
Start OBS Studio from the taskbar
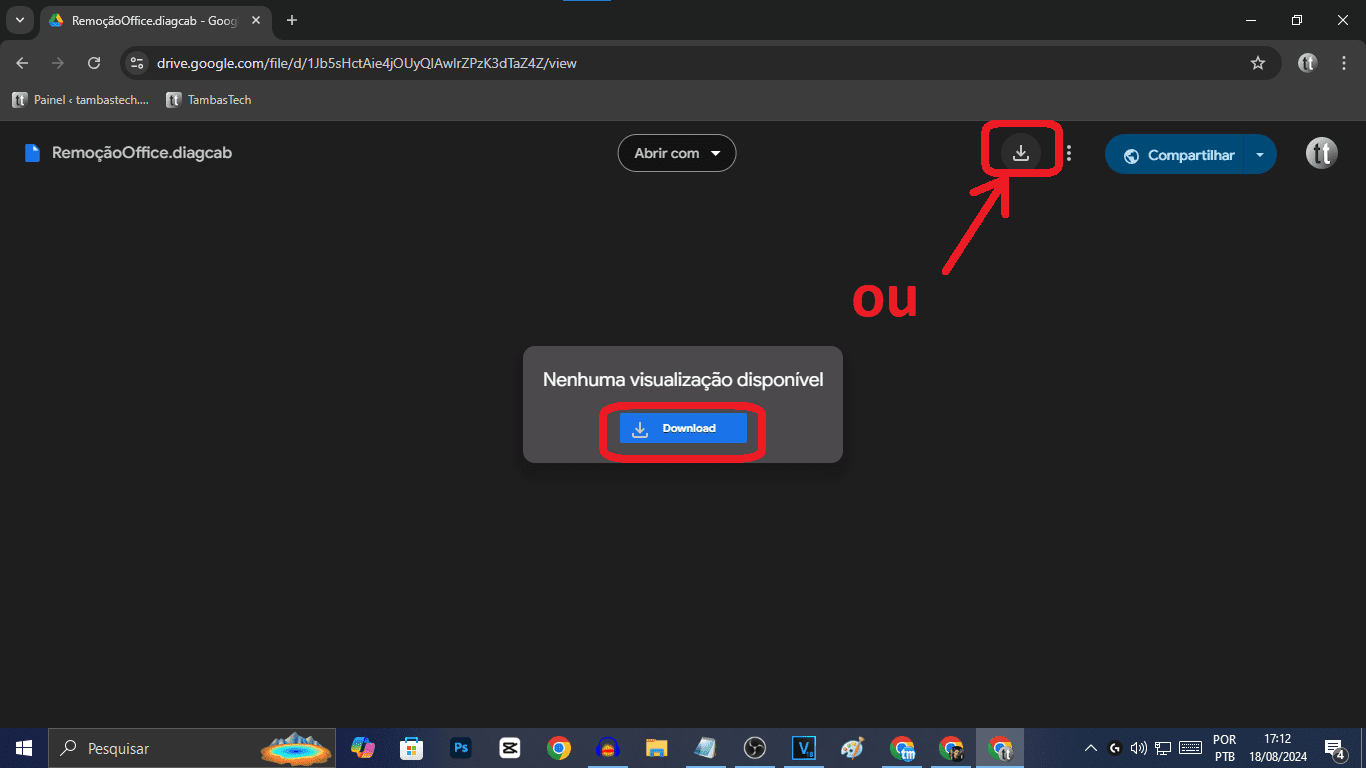[754, 747]
